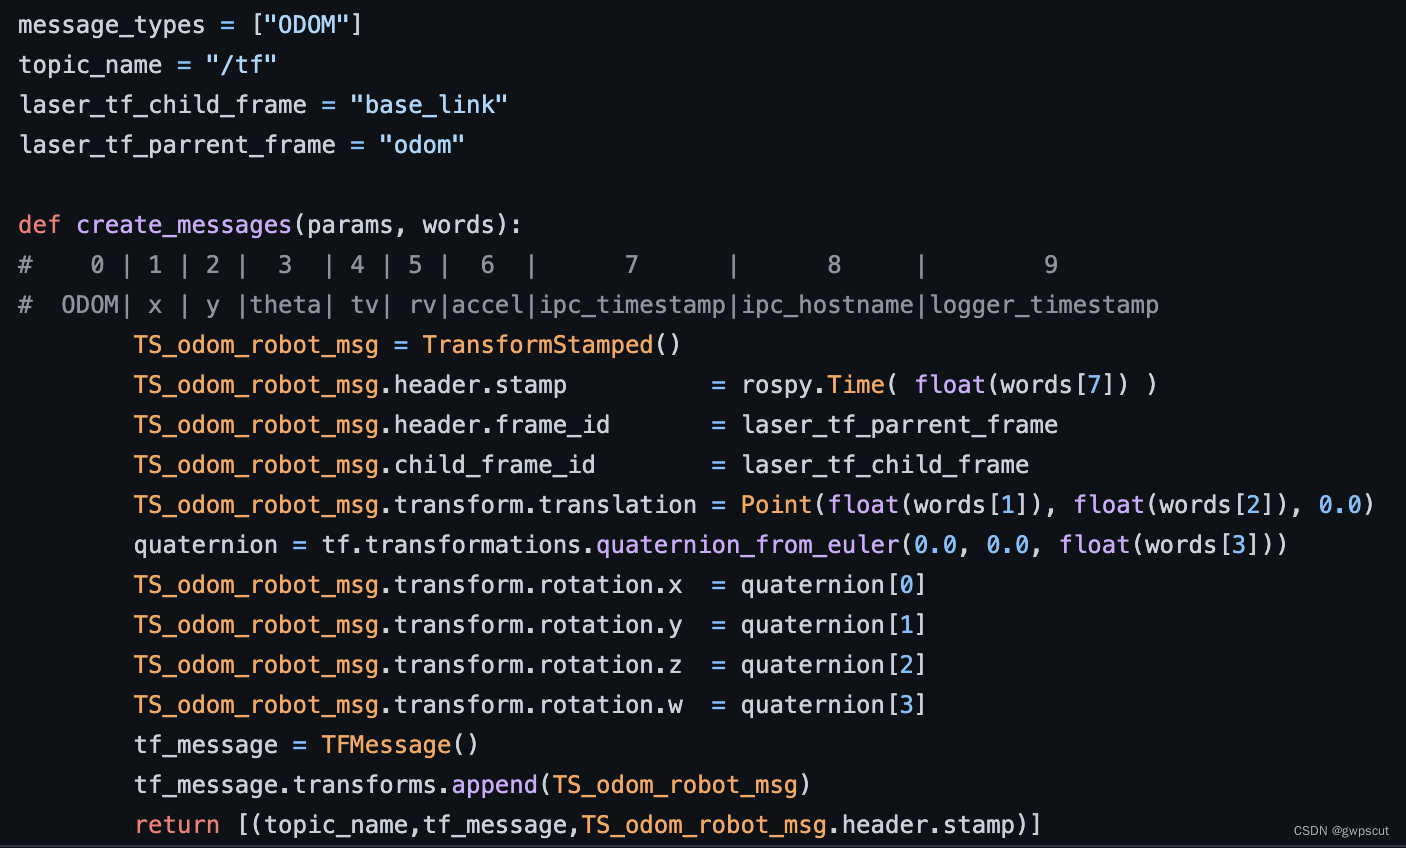Click theta in the comment row
Screen dimensions: 1406x848
(285, 305)
